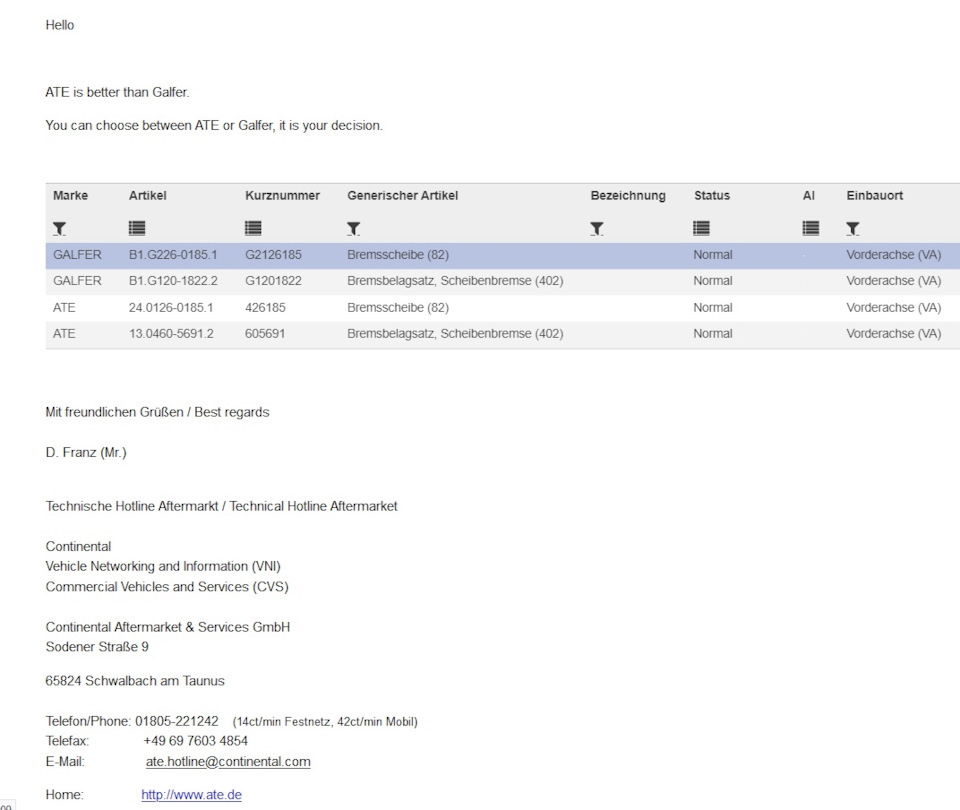
Task: Open the http://www.ate.de home link
Action: (192, 795)
